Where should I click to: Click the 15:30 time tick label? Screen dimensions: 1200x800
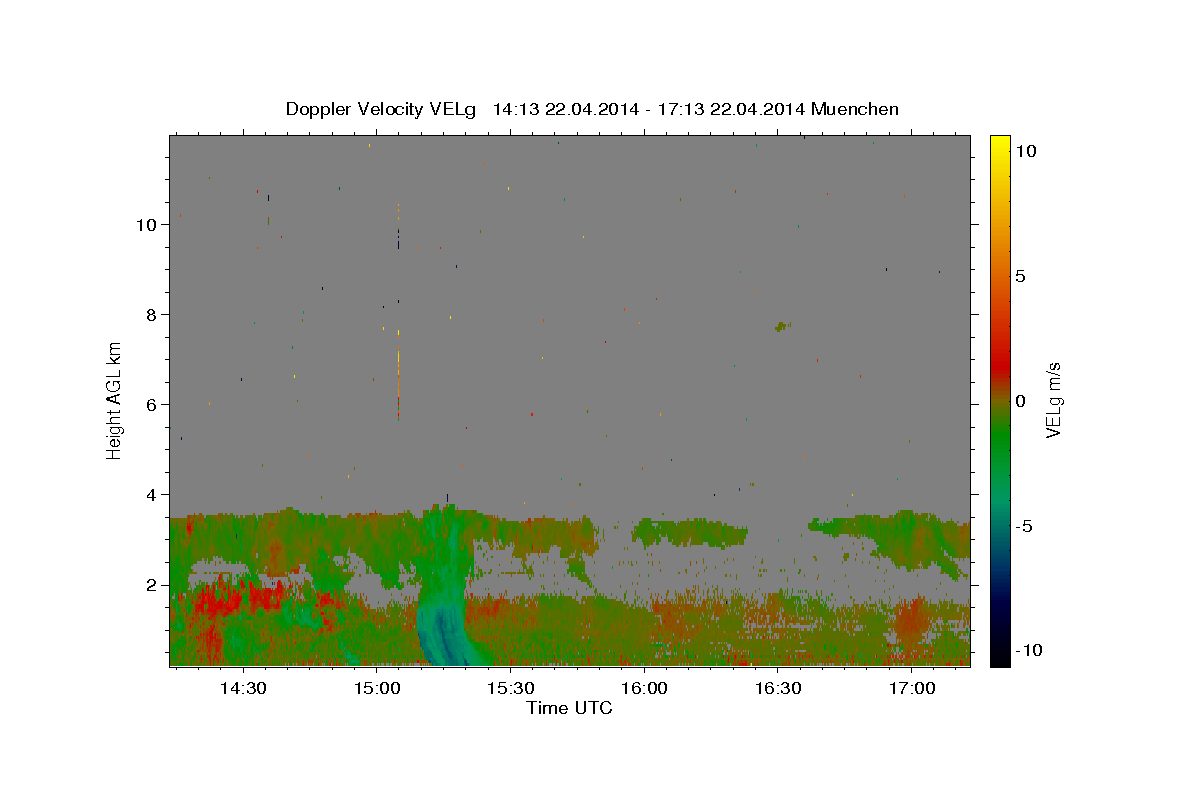(510, 688)
